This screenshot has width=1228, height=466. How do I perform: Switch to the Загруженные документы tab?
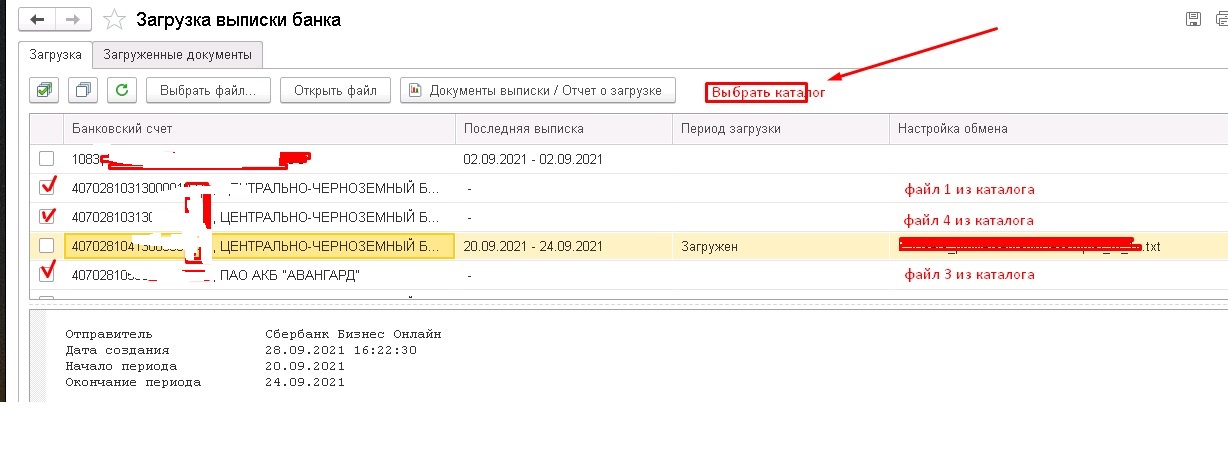[x=178, y=54]
